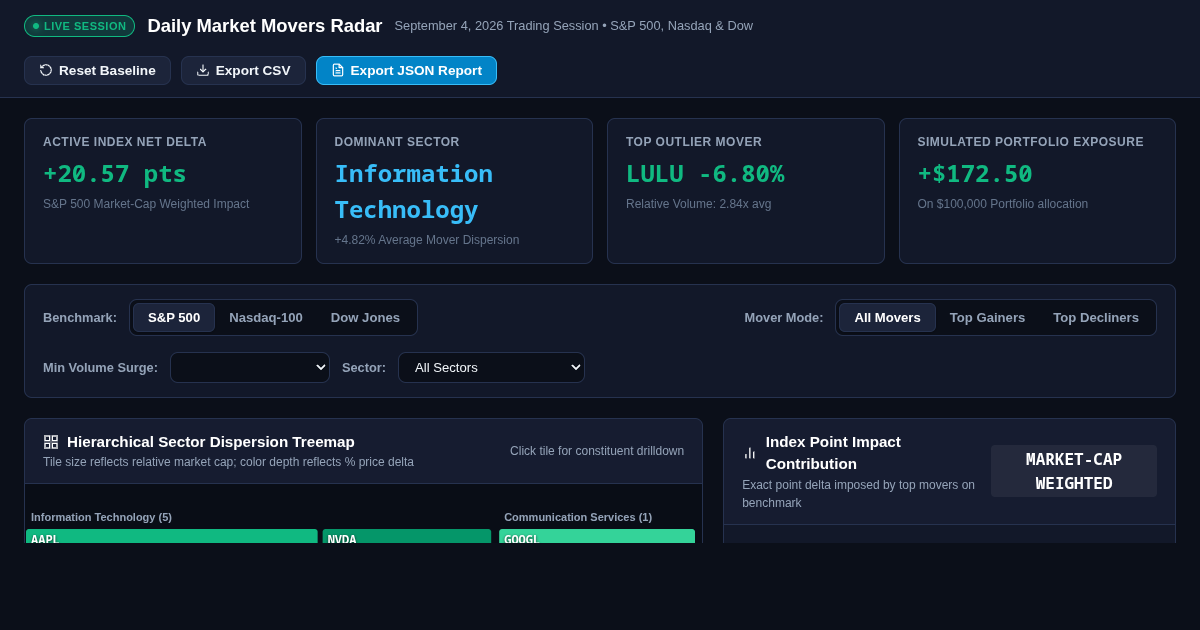Click the Communication Services (1) sector label
The height and width of the screenshot is (630, 1200).
tap(578, 517)
